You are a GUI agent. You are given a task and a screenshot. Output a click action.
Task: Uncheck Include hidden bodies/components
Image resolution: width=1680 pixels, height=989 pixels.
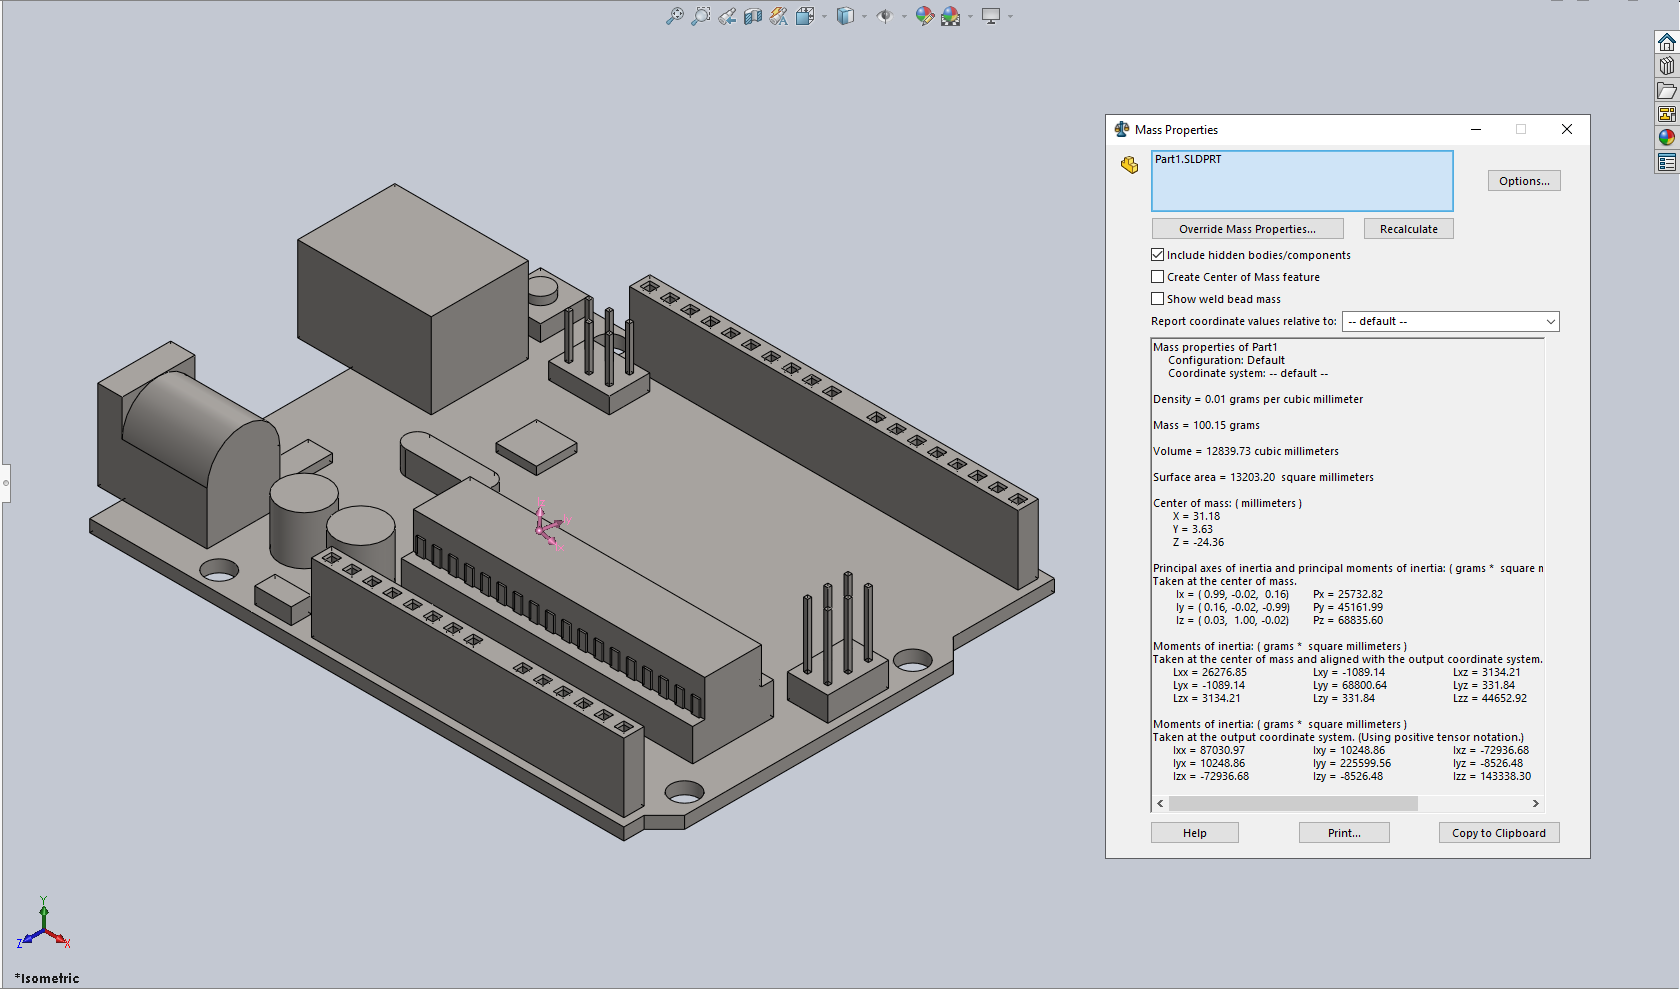pos(1158,255)
